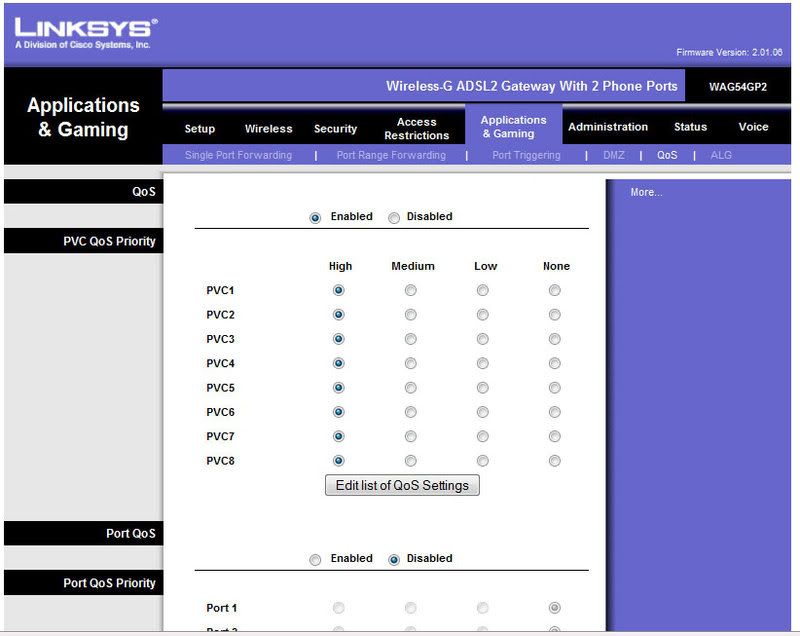The height and width of the screenshot is (636, 800).
Task: Set PVC7 priority to None
Action: point(554,437)
